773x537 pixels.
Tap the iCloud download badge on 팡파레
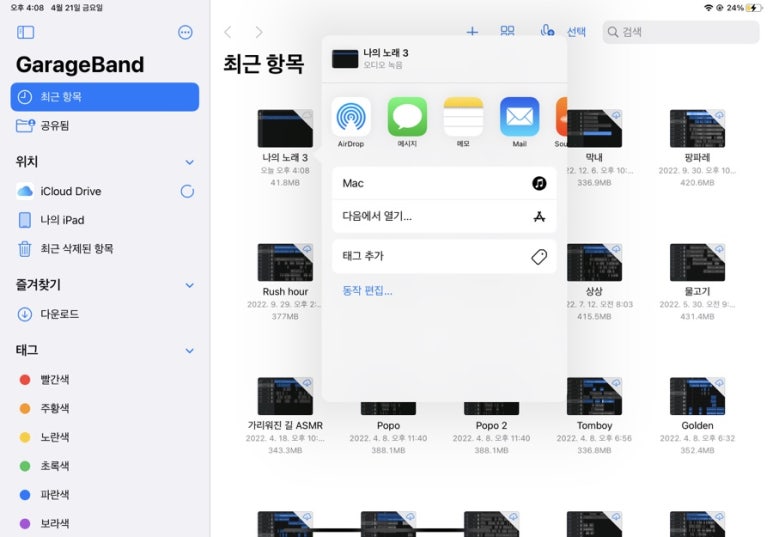click(x=719, y=115)
